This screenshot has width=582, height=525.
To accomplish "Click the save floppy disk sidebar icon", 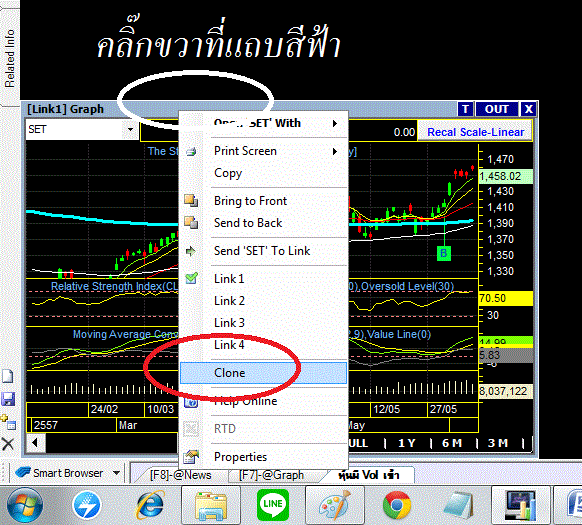I will point(8,399).
